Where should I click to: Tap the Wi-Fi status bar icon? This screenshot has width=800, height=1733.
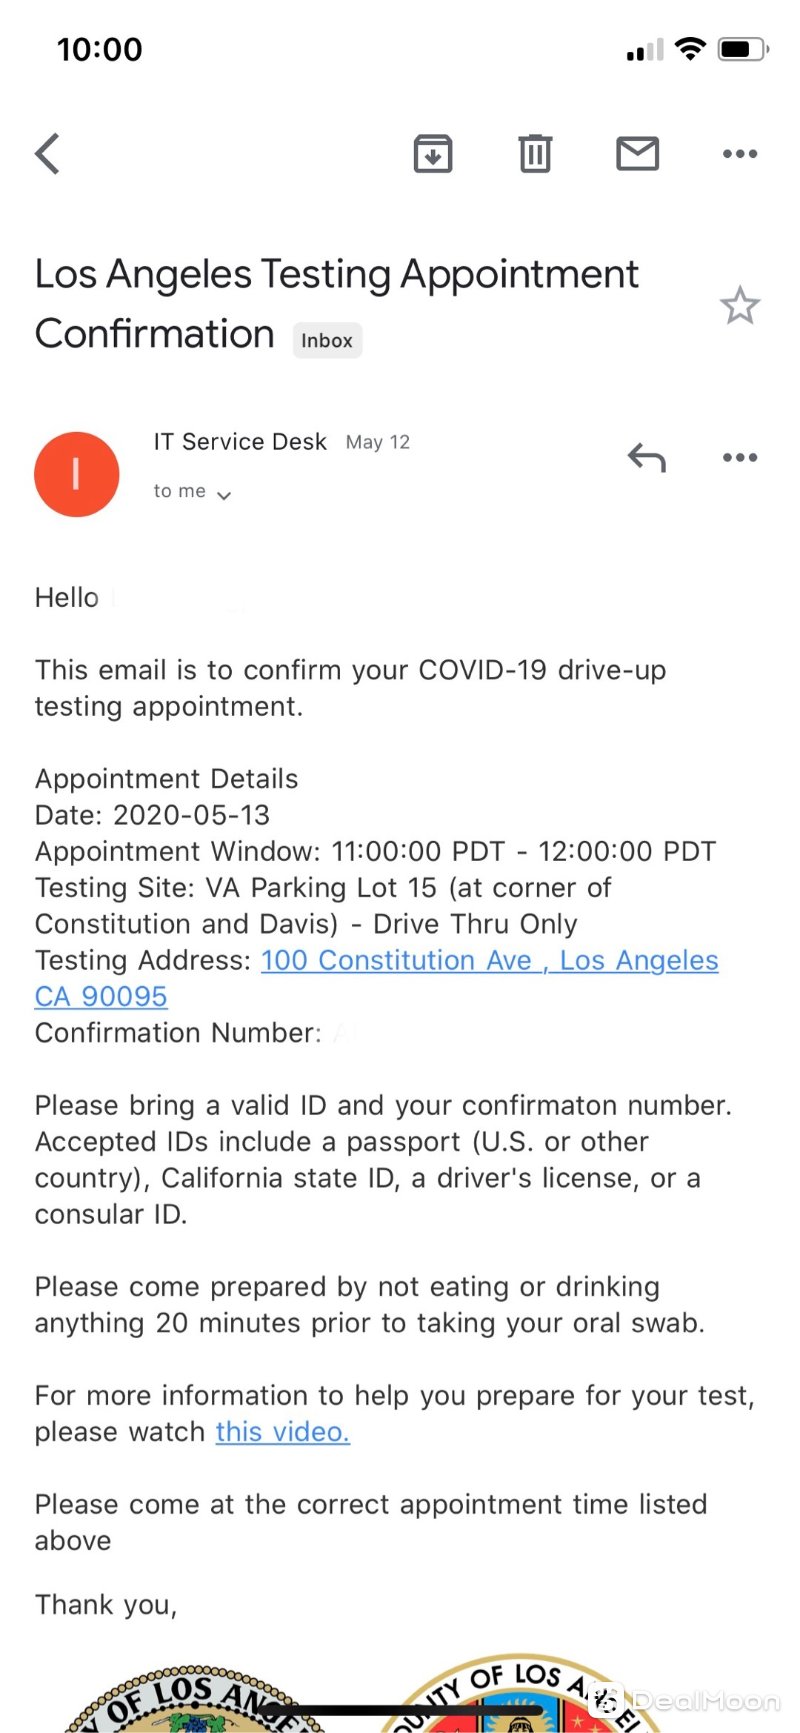pyautogui.click(x=690, y=49)
